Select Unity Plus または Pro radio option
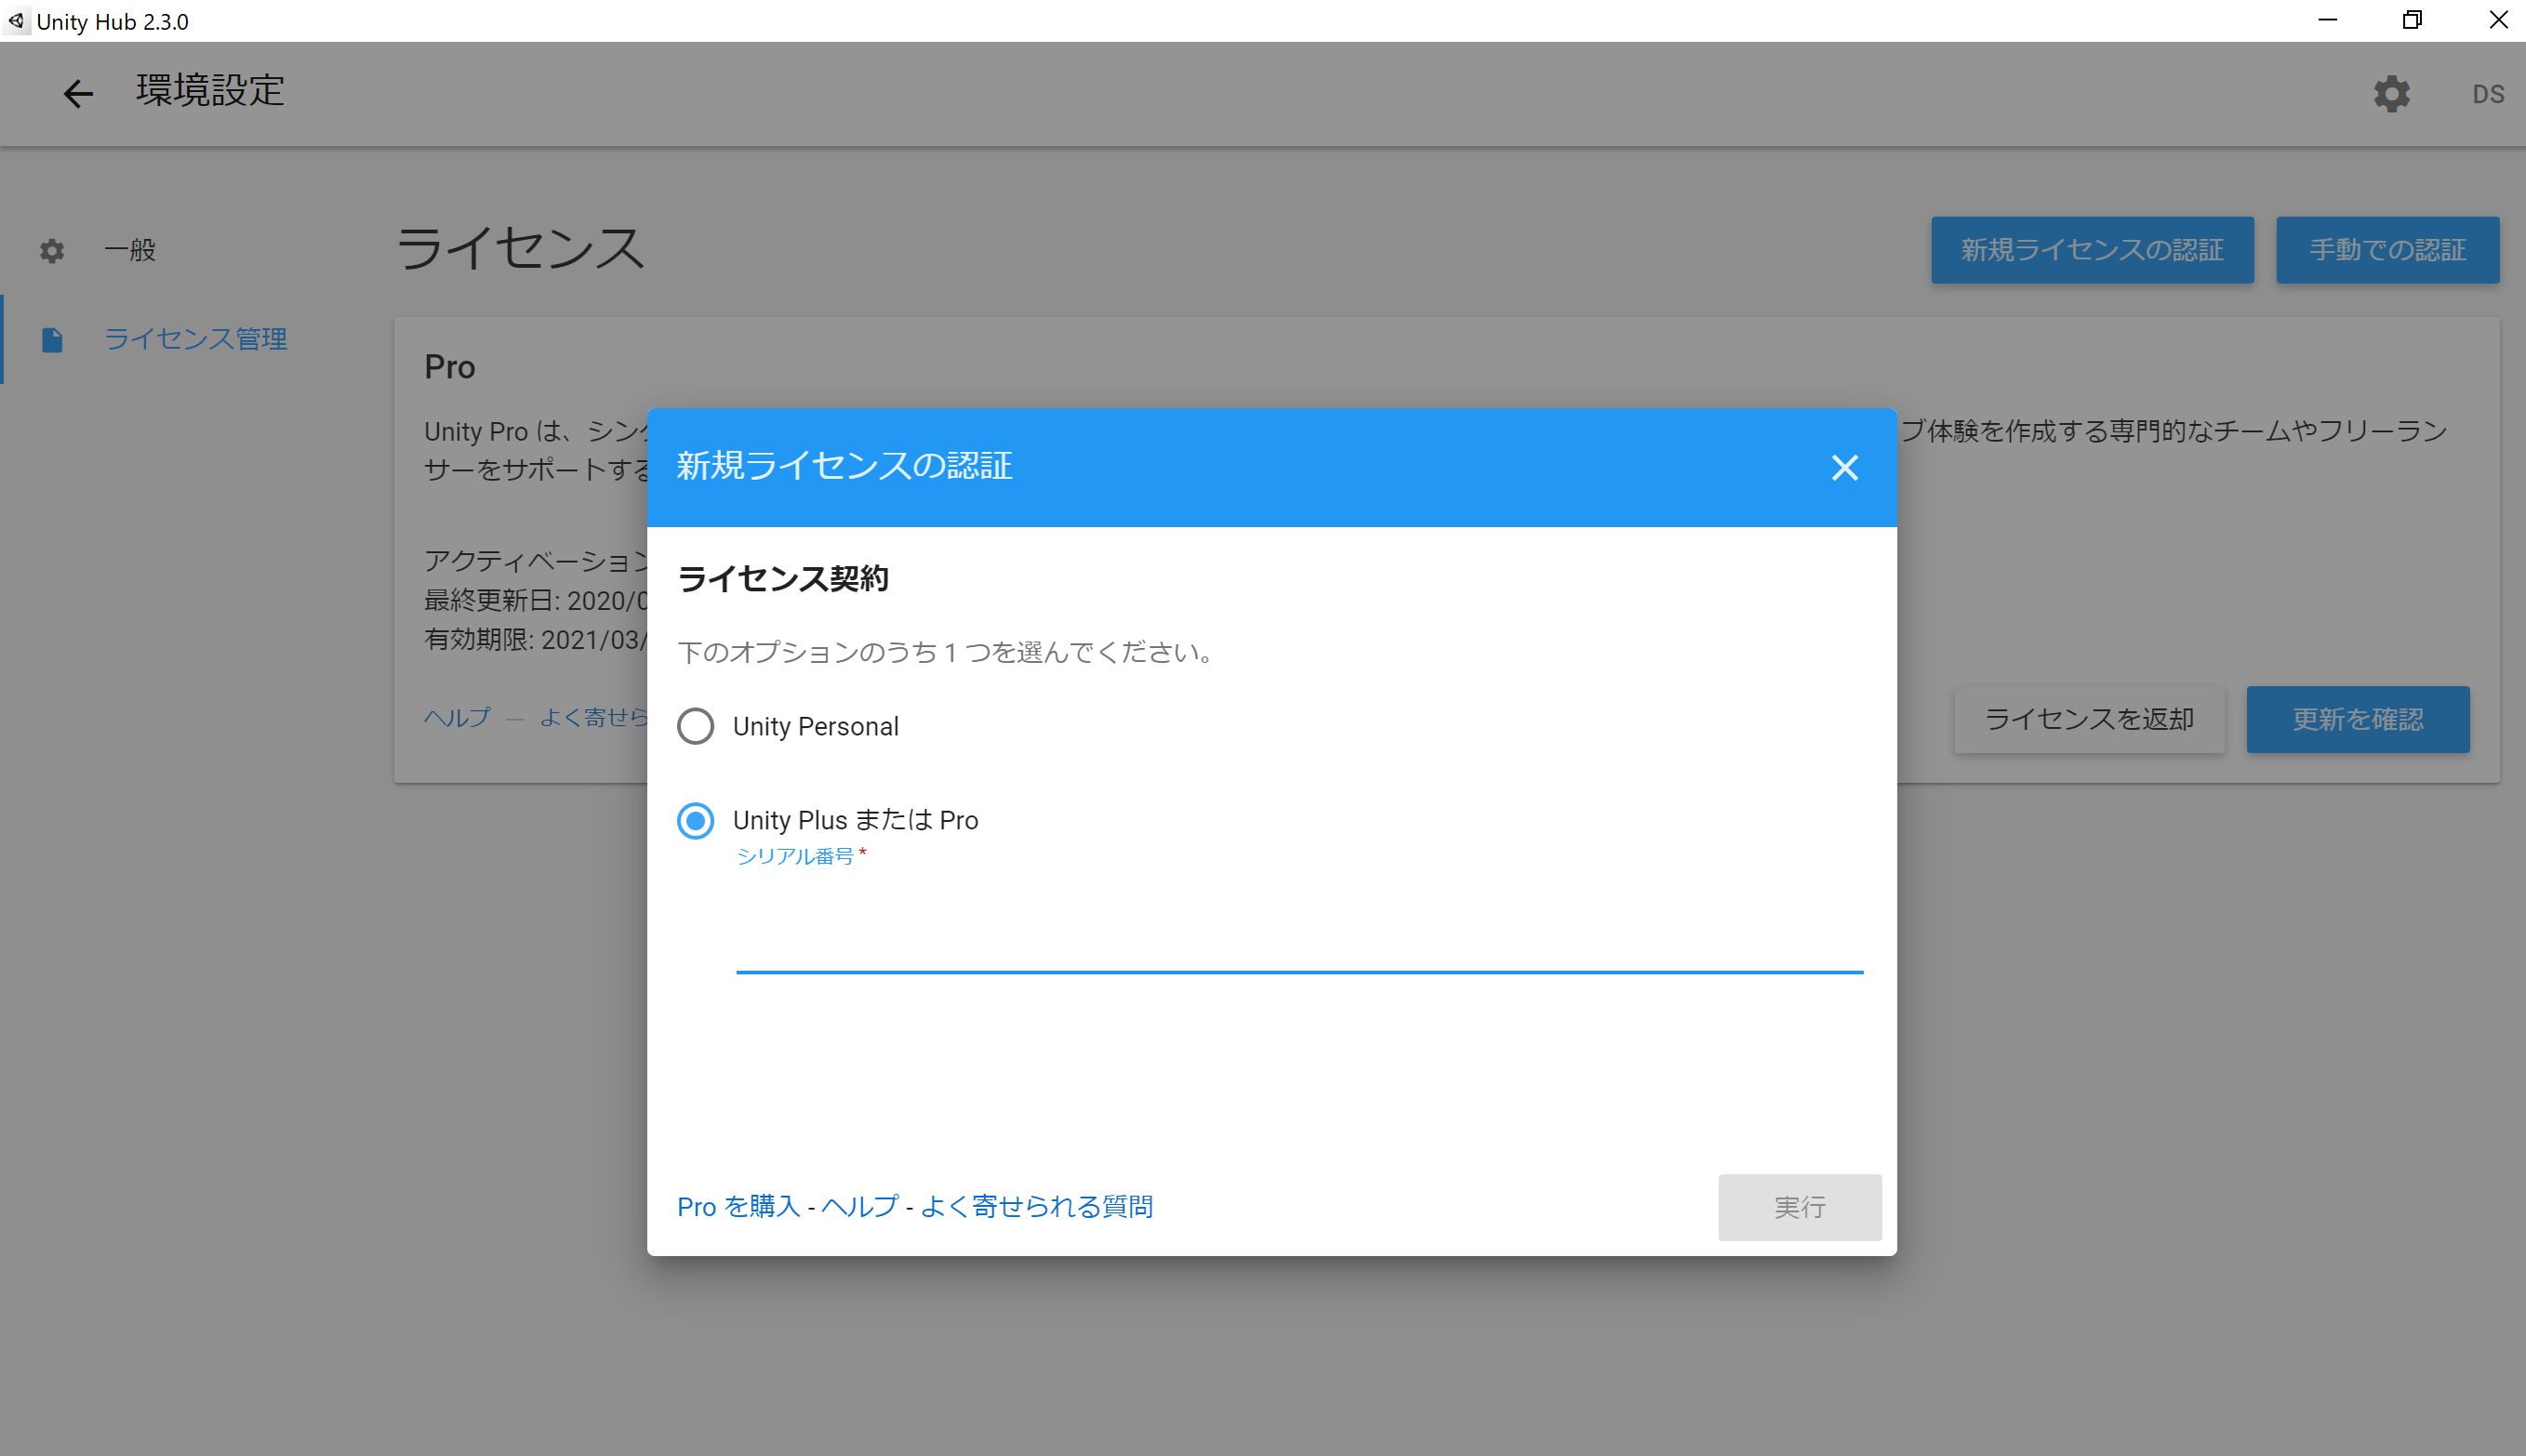2526x1456 pixels. click(695, 820)
